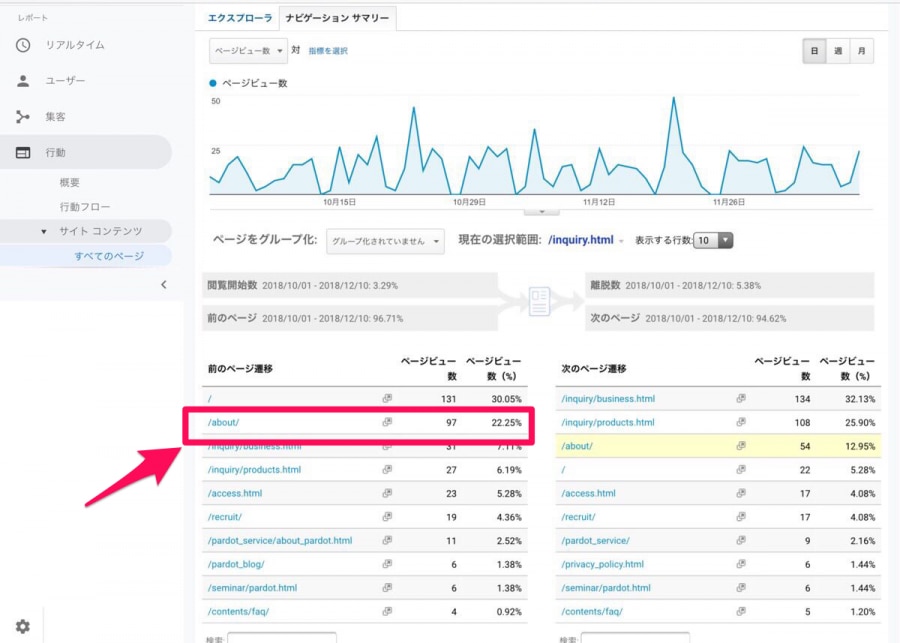900x643 pixels.
Task: Select the Navigation Summary tab
Action: (337, 18)
